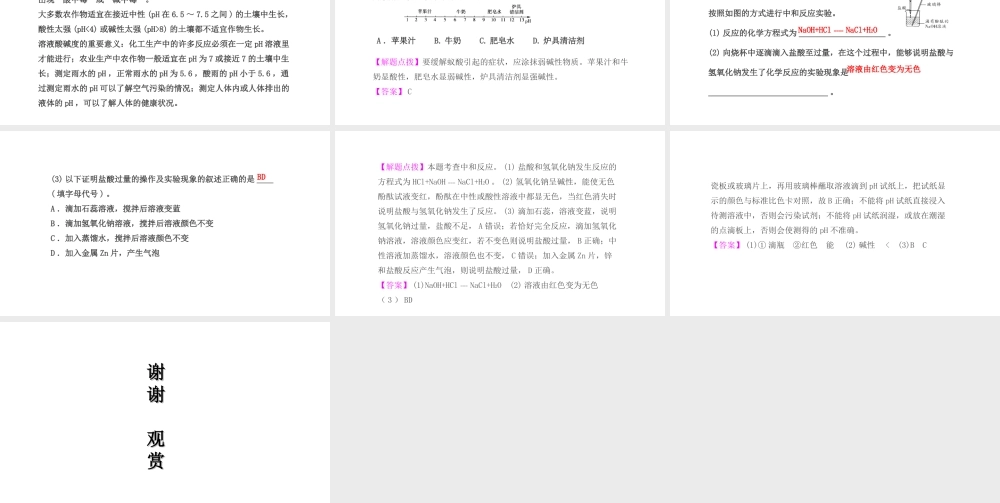Click the red BD answer on question (3)

[x=261, y=177]
